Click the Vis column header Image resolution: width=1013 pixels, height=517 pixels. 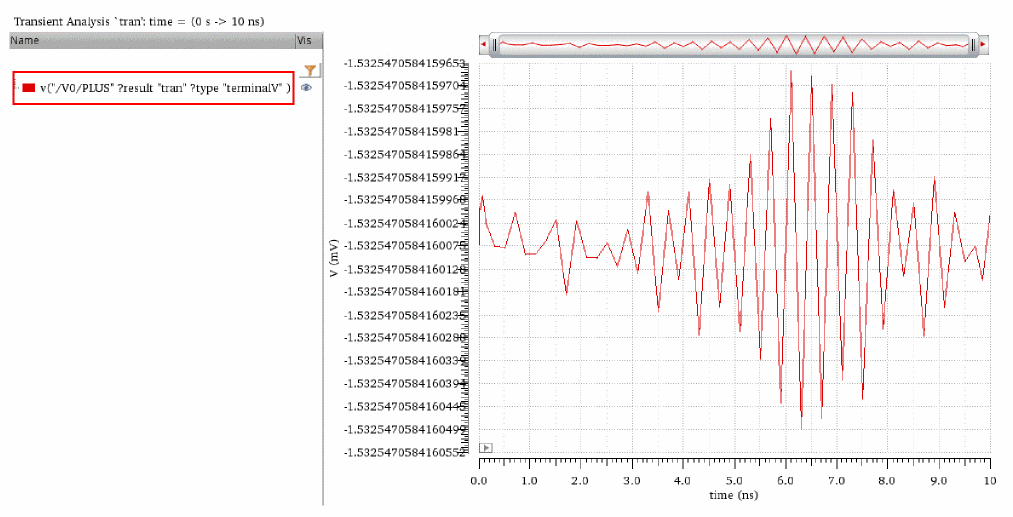pos(309,40)
